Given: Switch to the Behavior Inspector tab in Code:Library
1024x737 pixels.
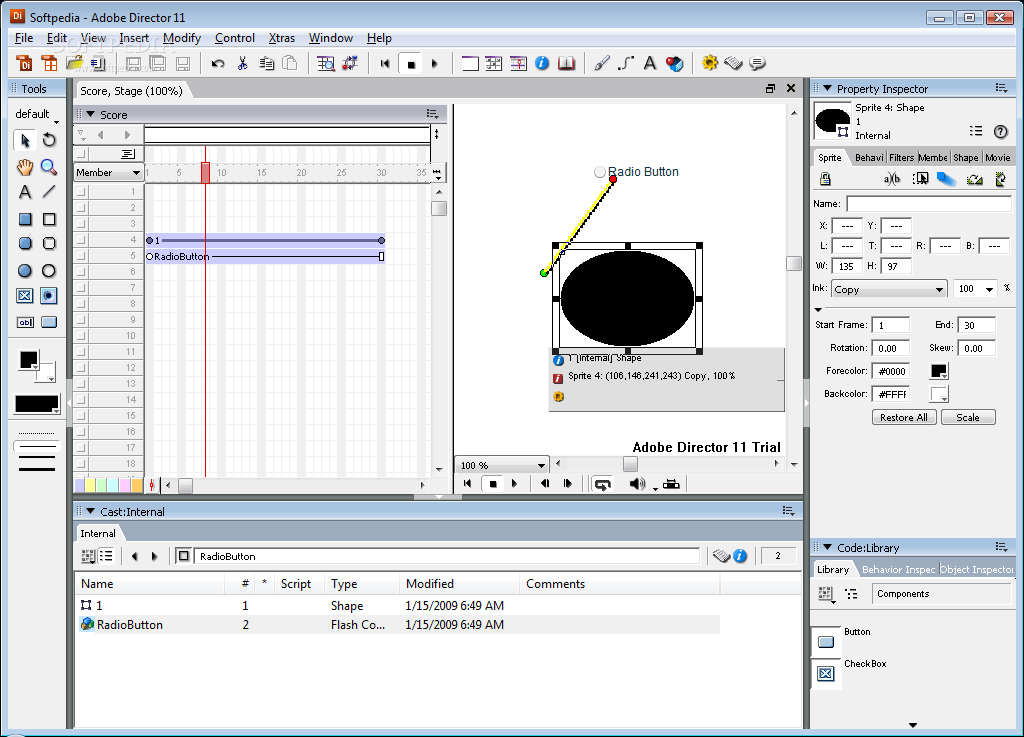Looking at the screenshot, I should (899, 569).
